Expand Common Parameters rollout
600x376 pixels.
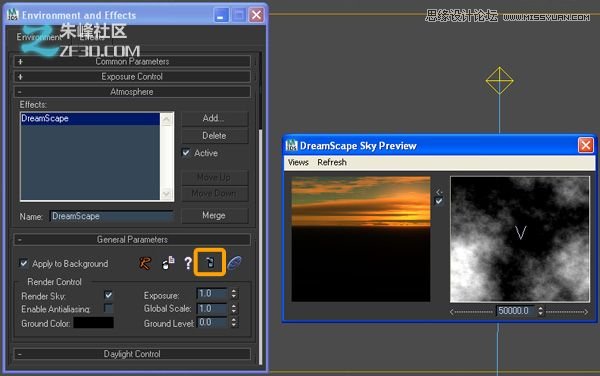pos(132,62)
